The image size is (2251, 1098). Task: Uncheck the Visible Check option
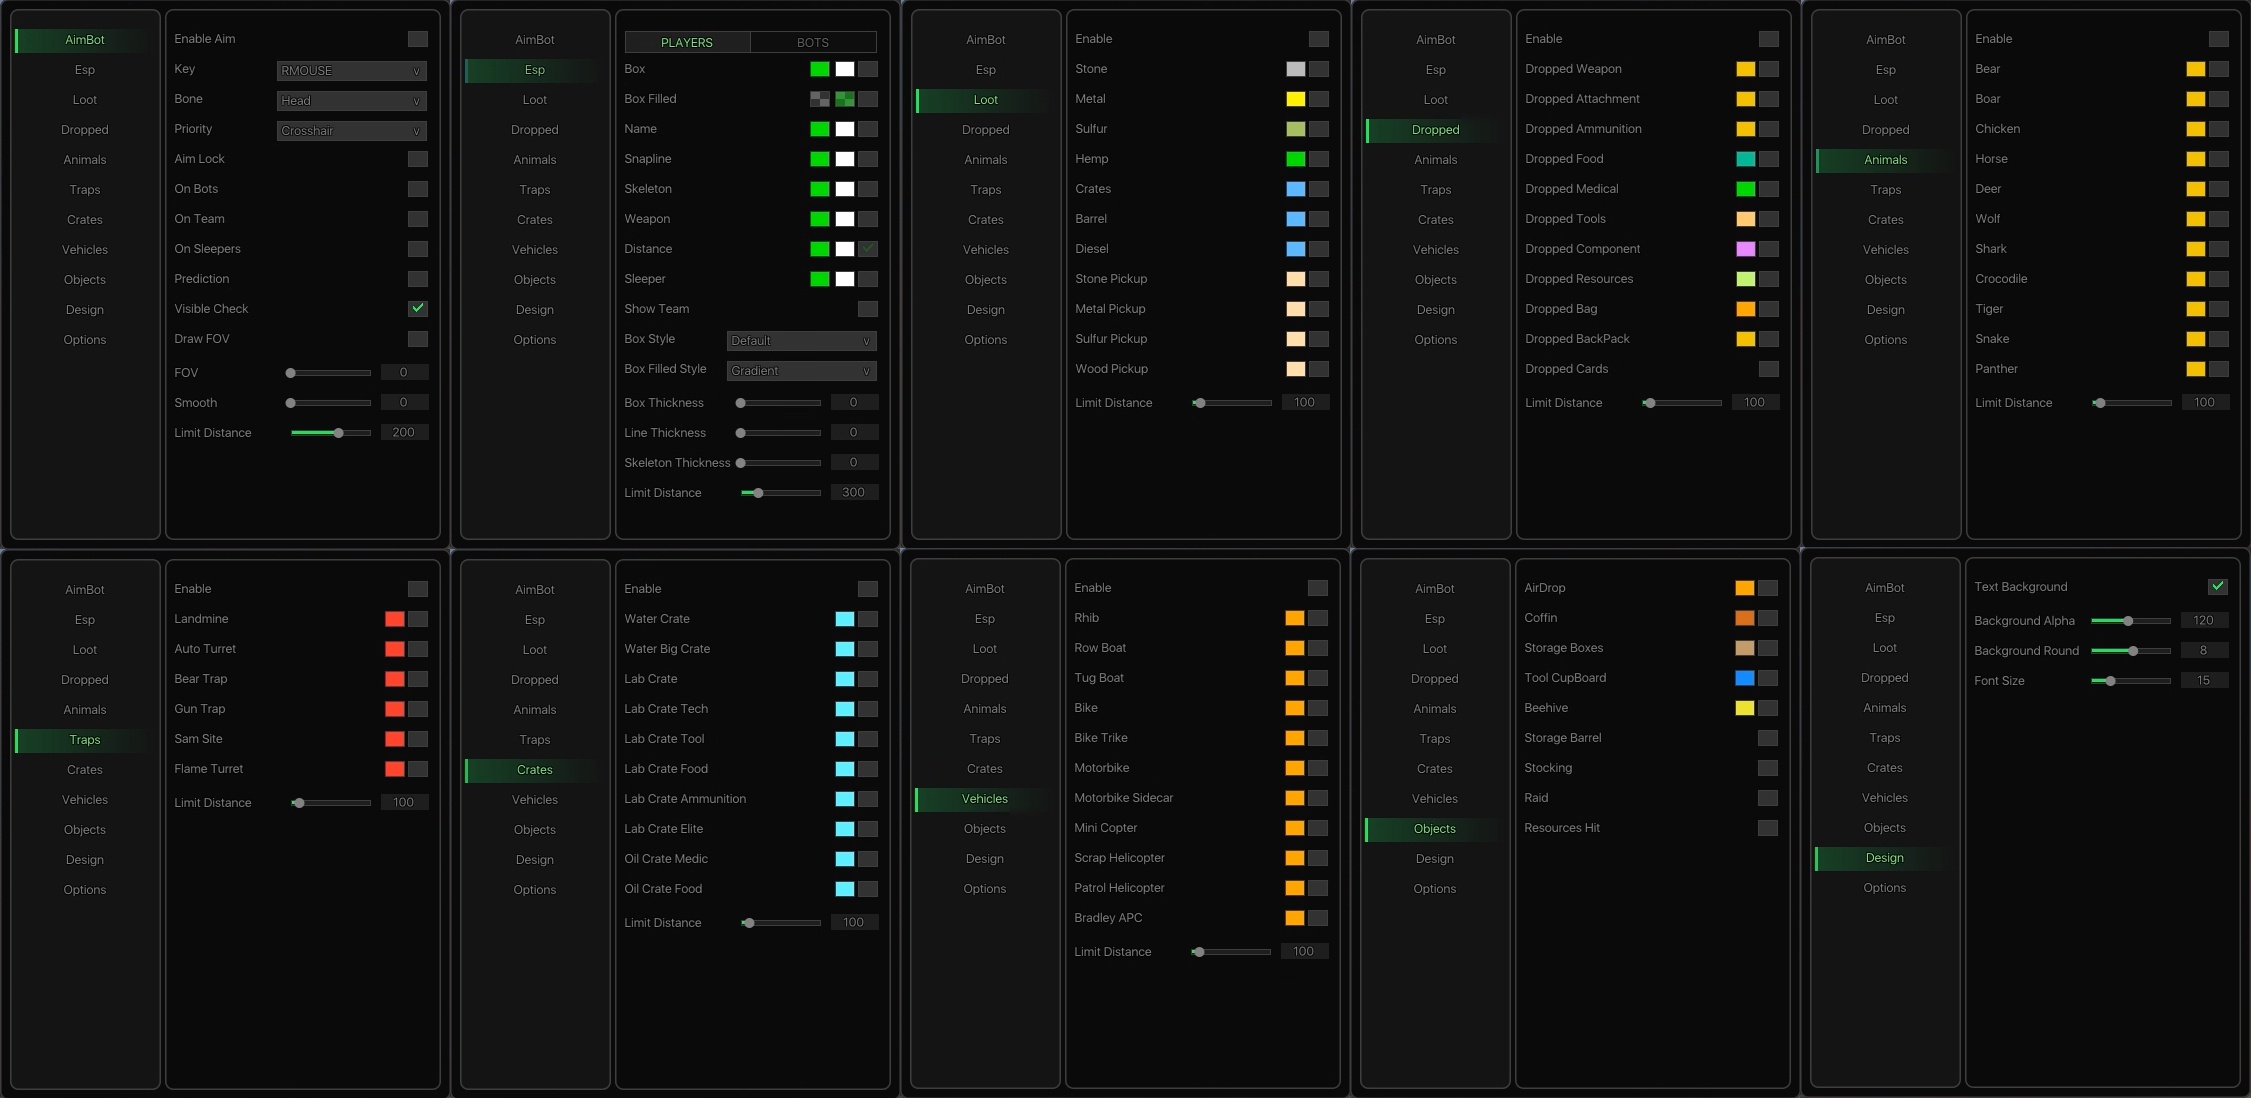[x=418, y=309]
